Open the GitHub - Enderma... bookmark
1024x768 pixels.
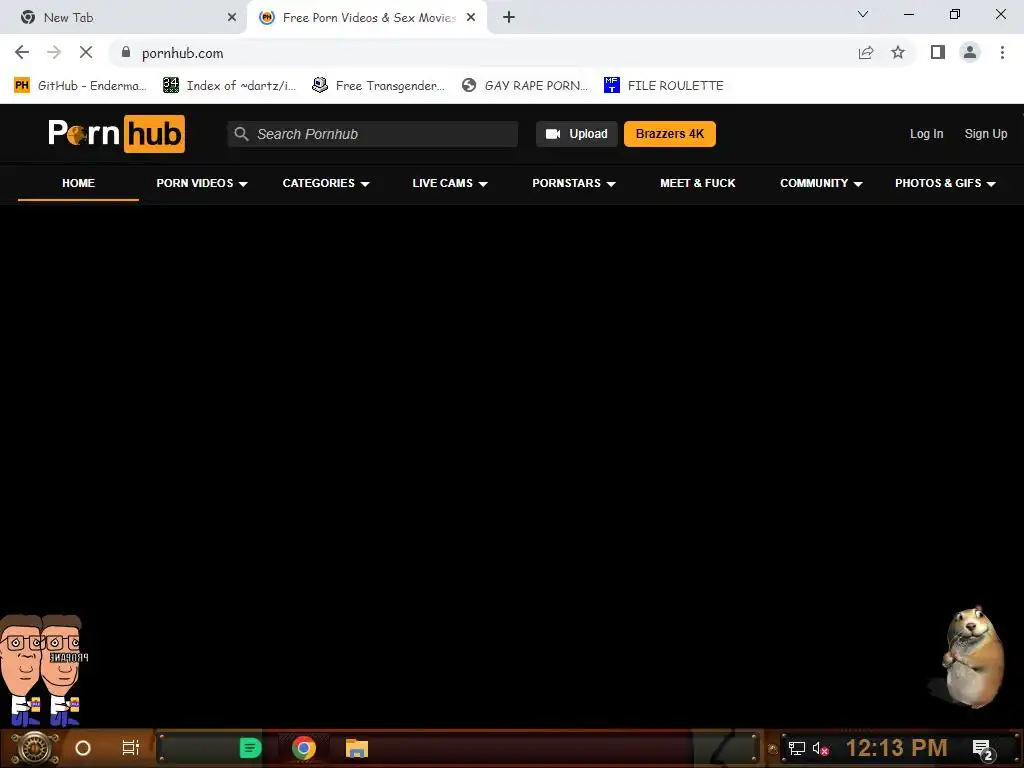[80, 86]
